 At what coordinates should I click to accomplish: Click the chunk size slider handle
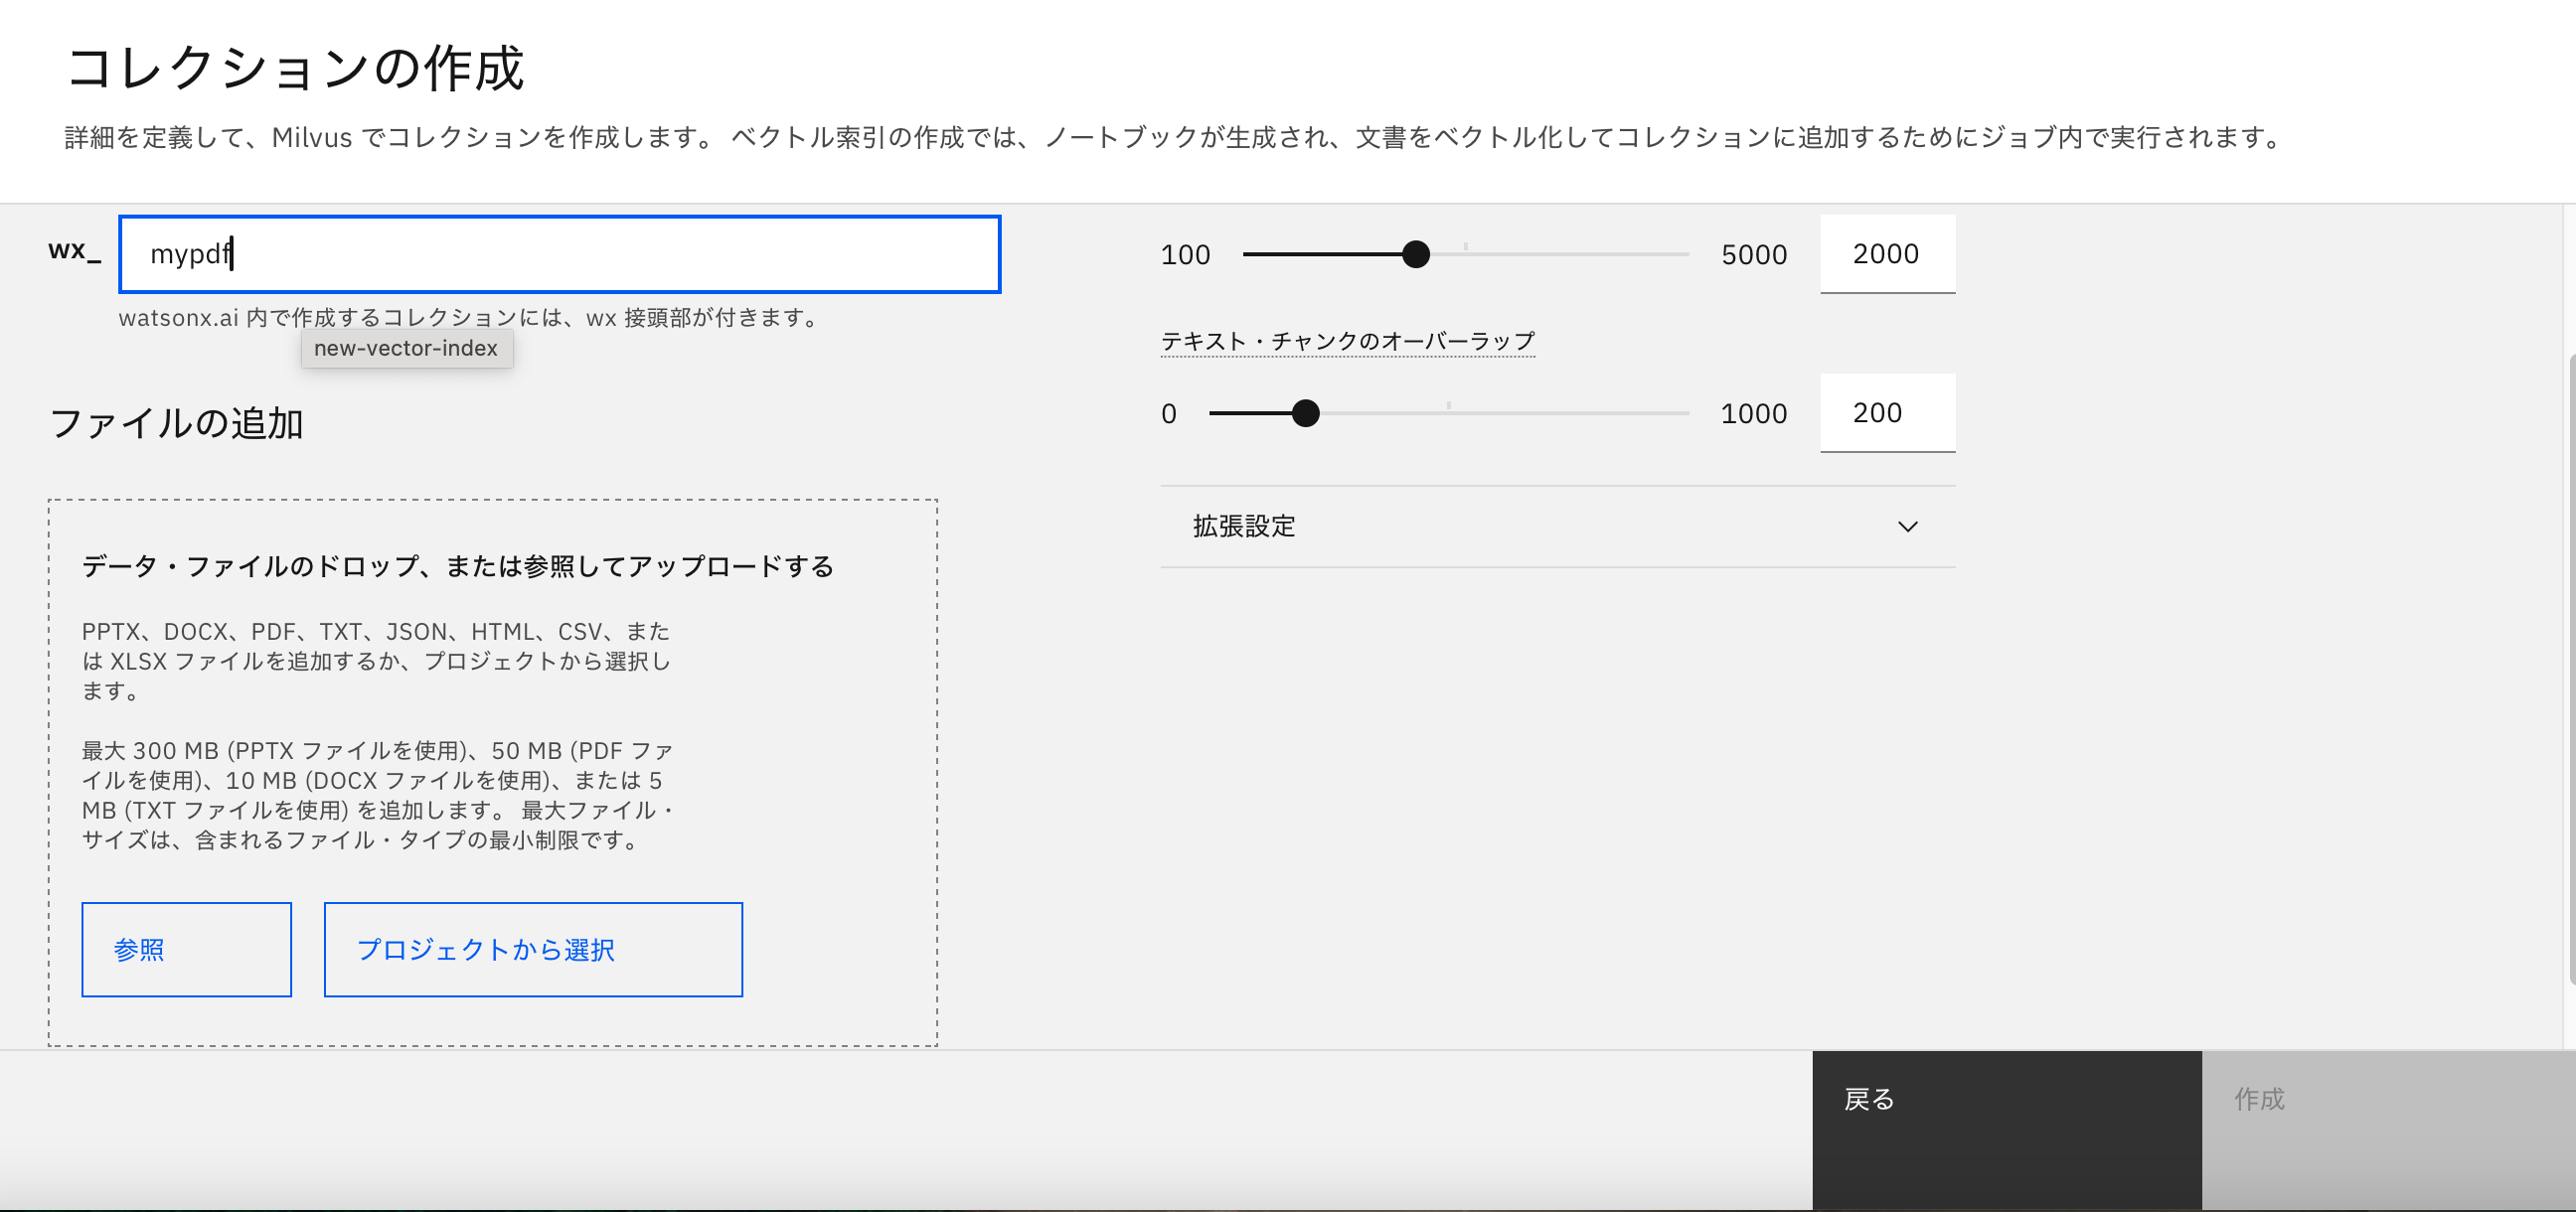tap(1416, 254)
